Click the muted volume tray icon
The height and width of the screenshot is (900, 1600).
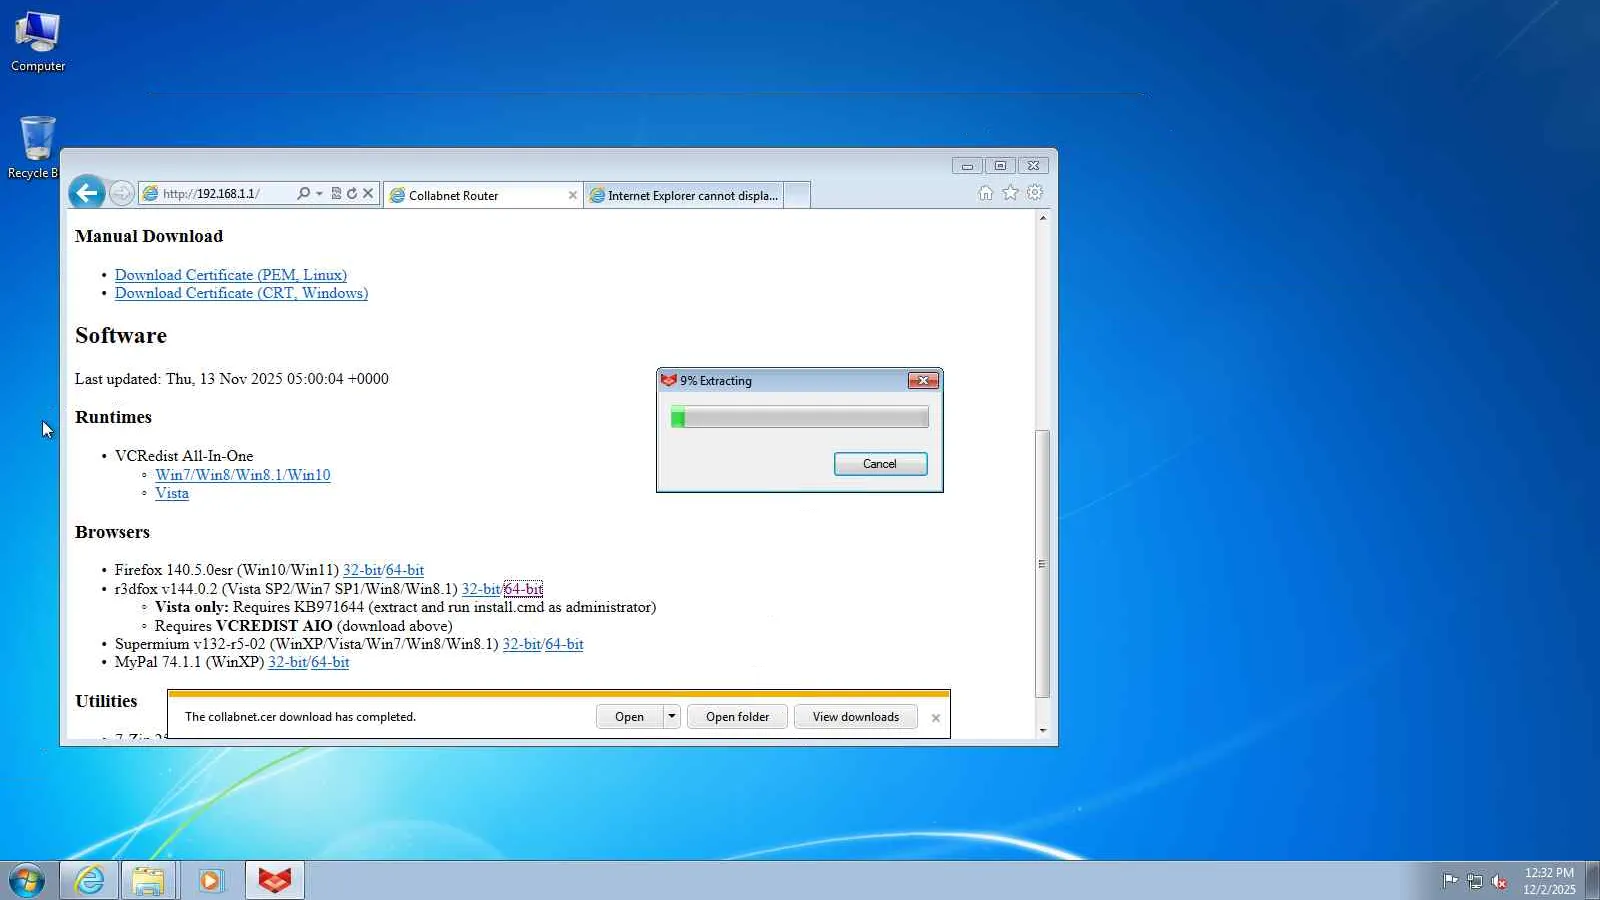1499,881
